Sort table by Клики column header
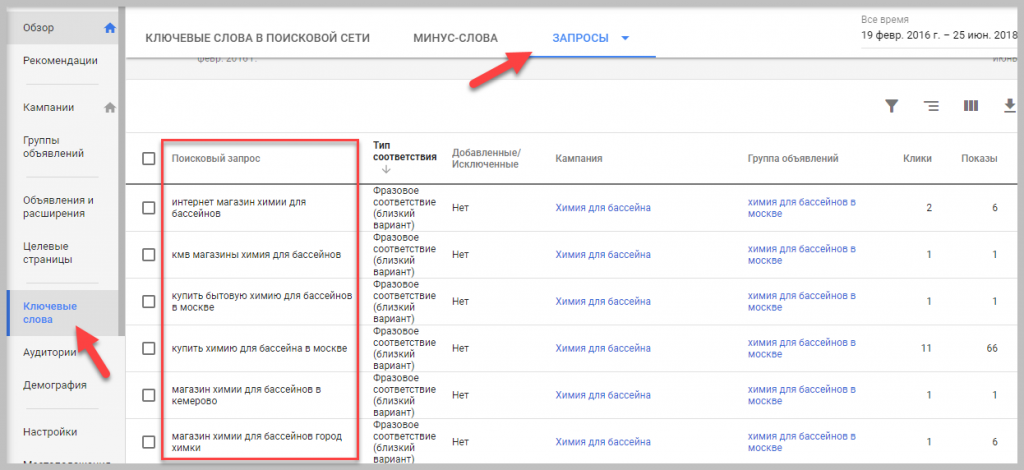This screenshot has width=1024, height=470. click(917, 158)
